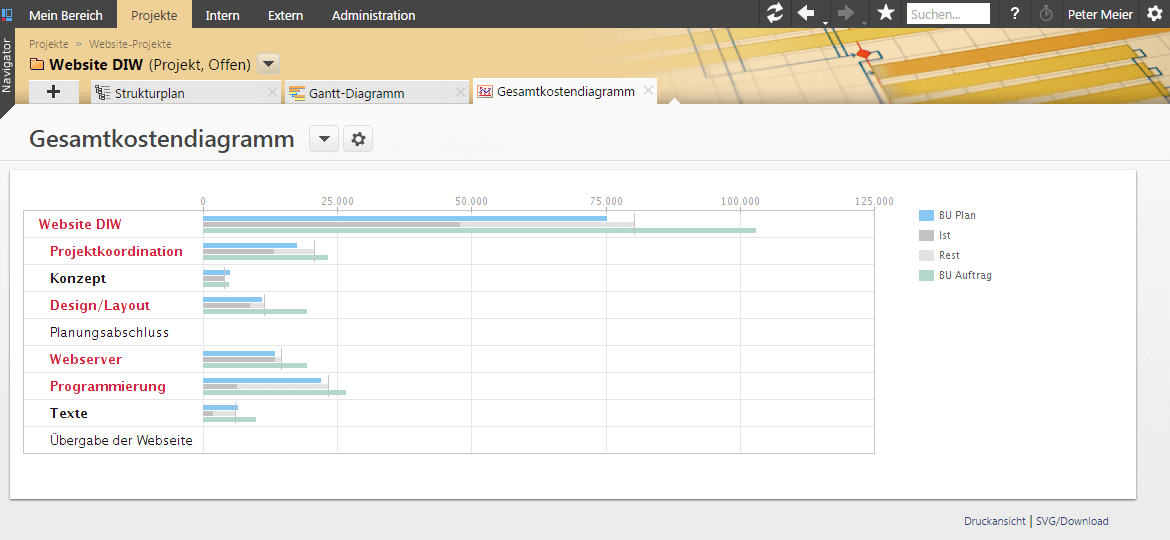
Task: Expand the Navigator side panel
Action: pos(7,64)
